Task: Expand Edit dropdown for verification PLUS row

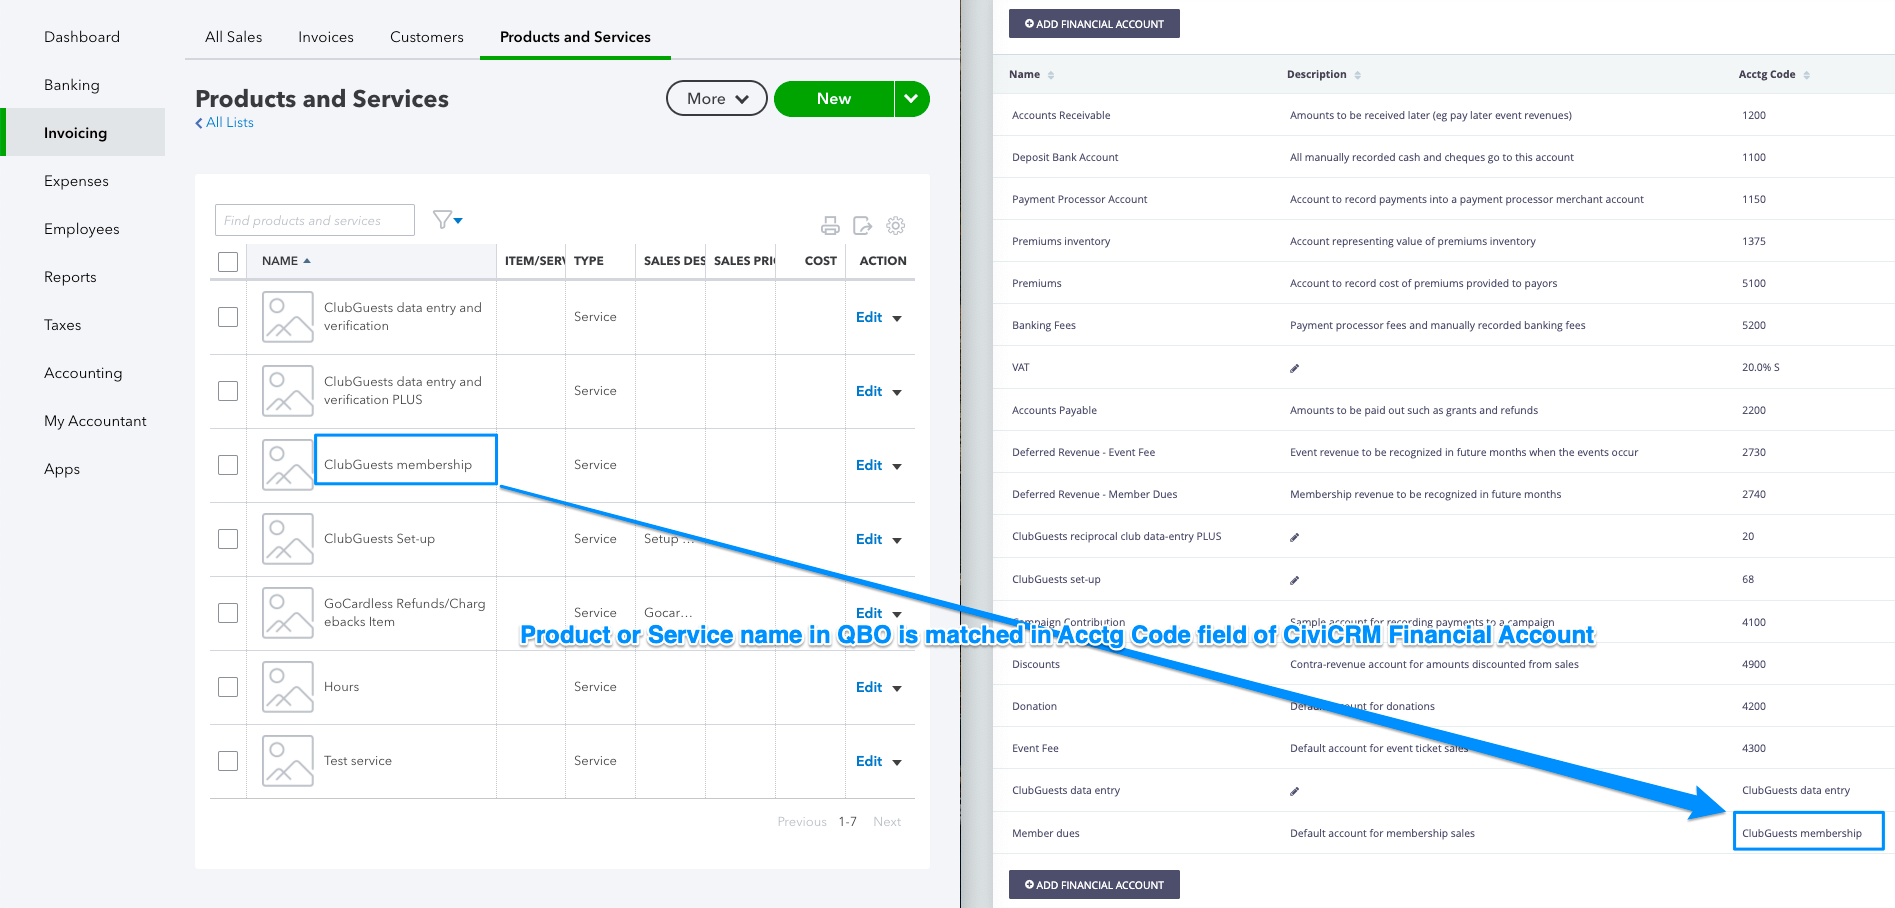Action: [x=897, y=393]
